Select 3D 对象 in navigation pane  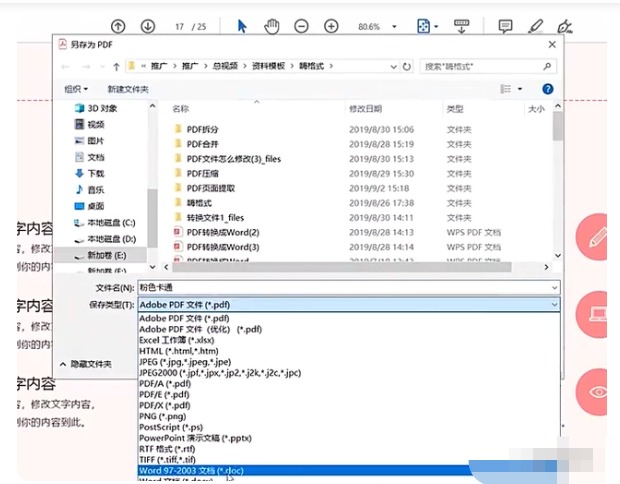click(x=96, y=108)
